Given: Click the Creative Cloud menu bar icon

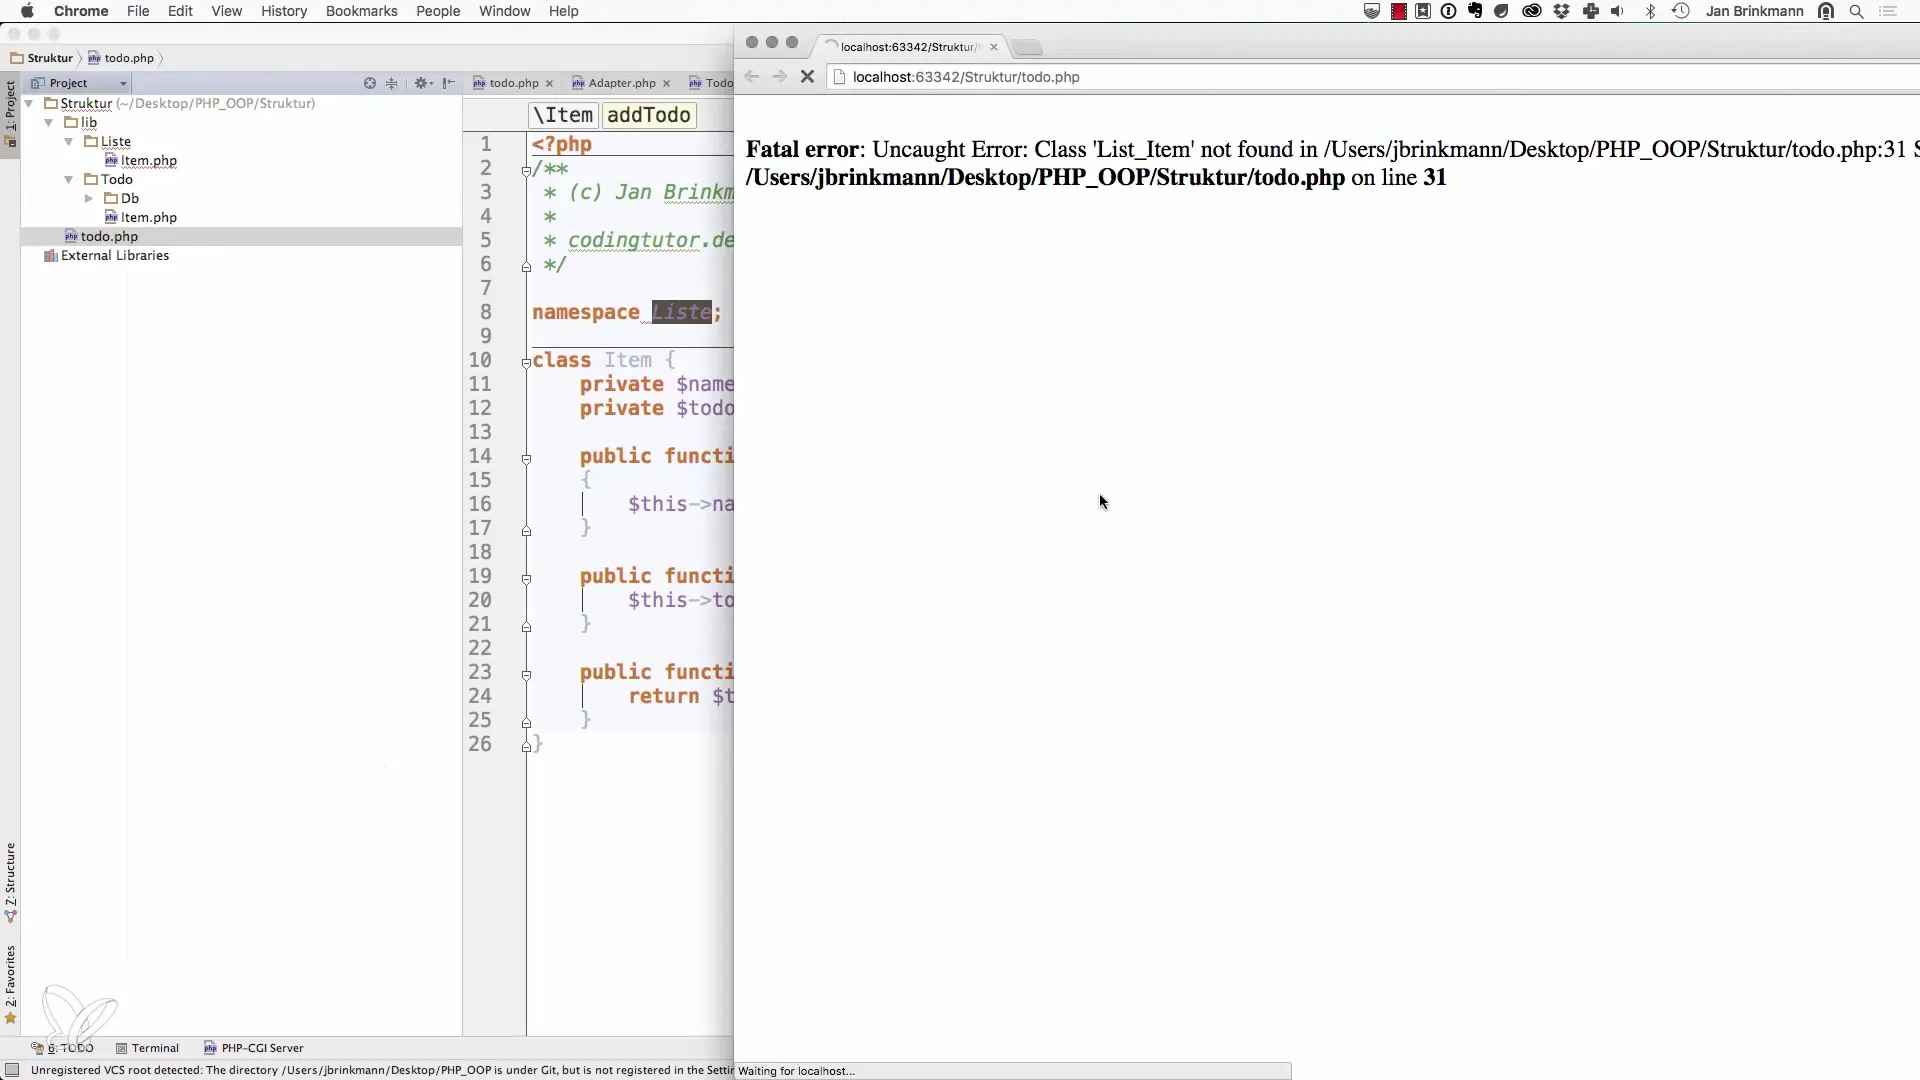Looking at the screenshot, I should [1532, 11].
